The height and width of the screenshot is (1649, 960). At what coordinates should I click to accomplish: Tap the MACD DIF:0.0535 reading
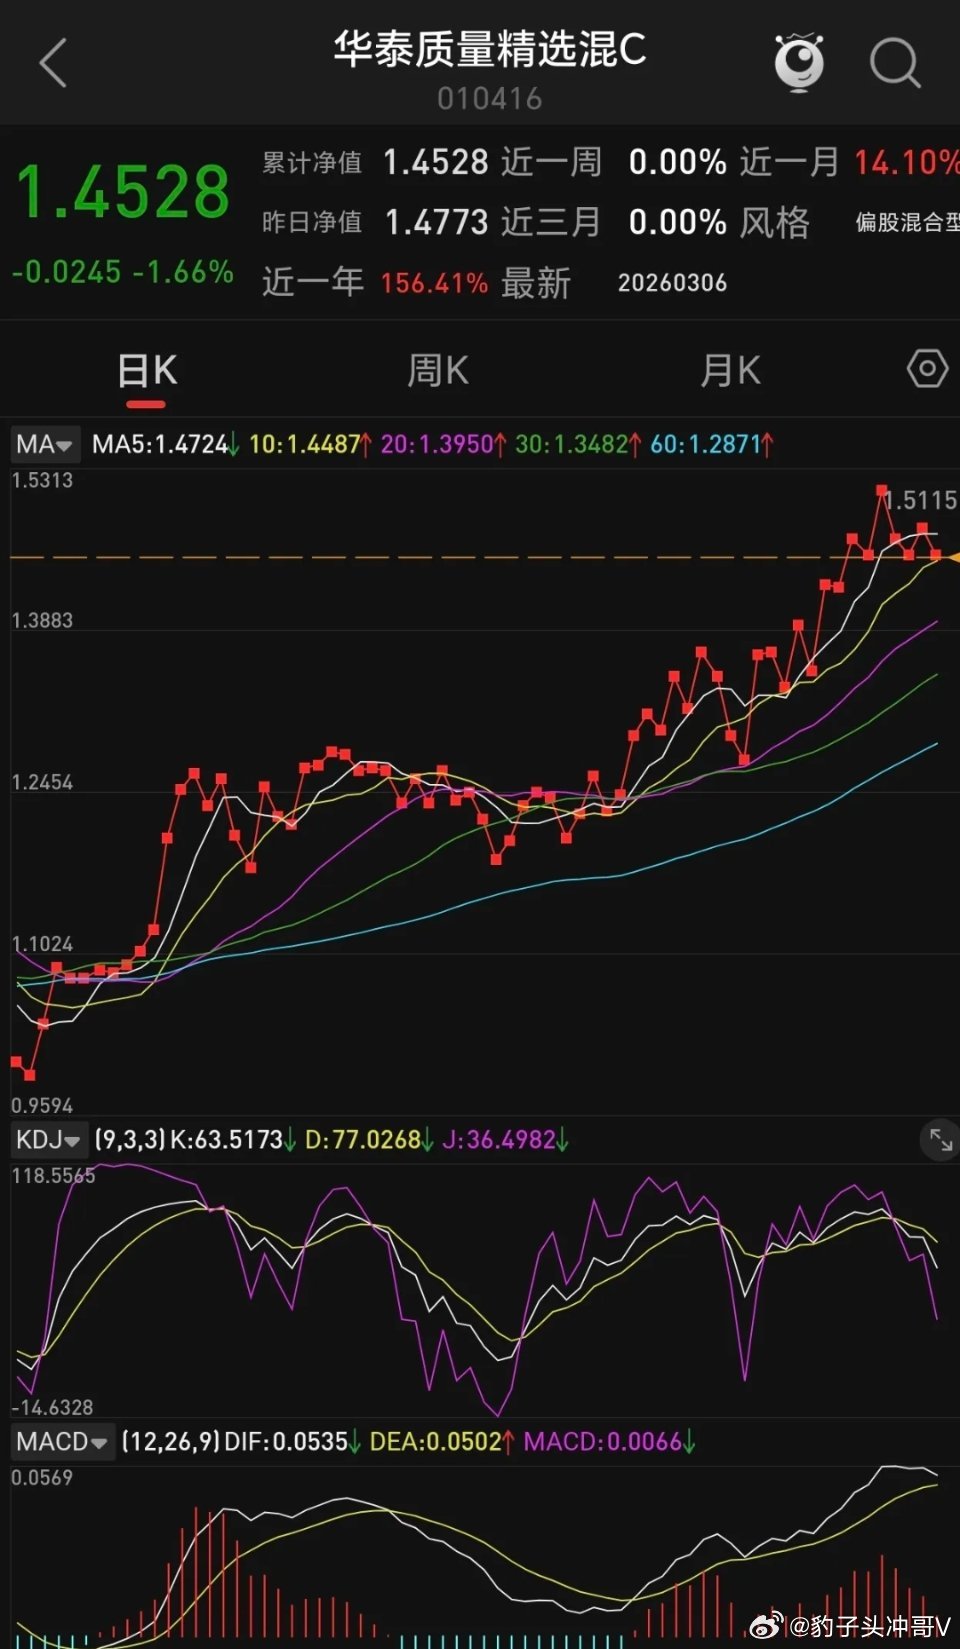(x=286, y=1442)
